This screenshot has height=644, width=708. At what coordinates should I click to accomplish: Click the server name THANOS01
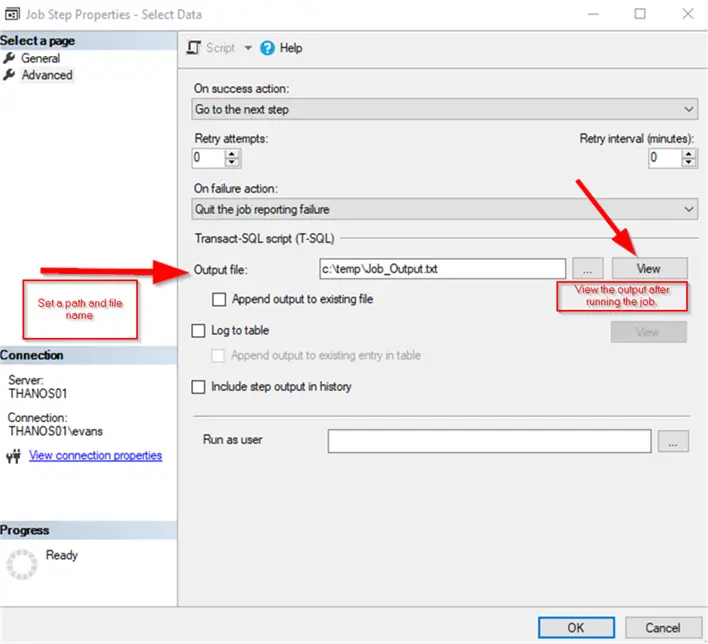[x=38, y=394]
